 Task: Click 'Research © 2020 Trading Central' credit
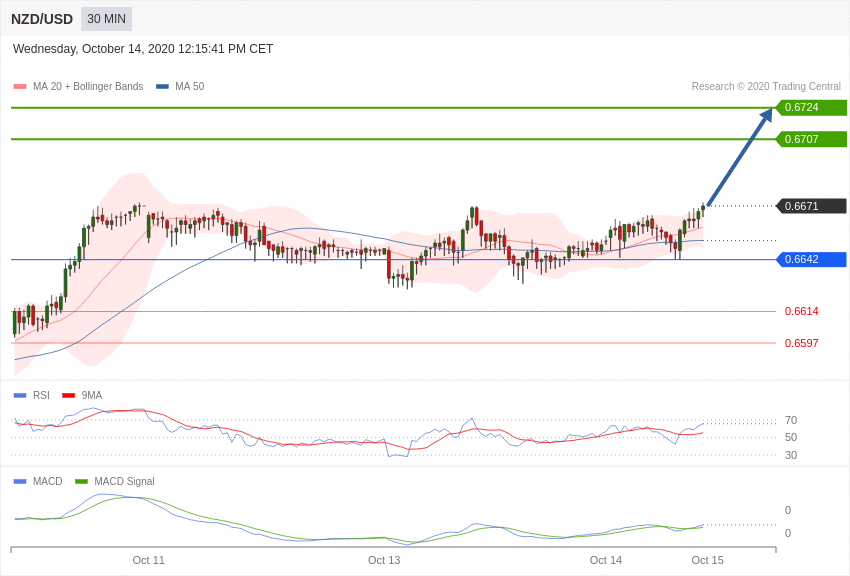tap(766, 86)
